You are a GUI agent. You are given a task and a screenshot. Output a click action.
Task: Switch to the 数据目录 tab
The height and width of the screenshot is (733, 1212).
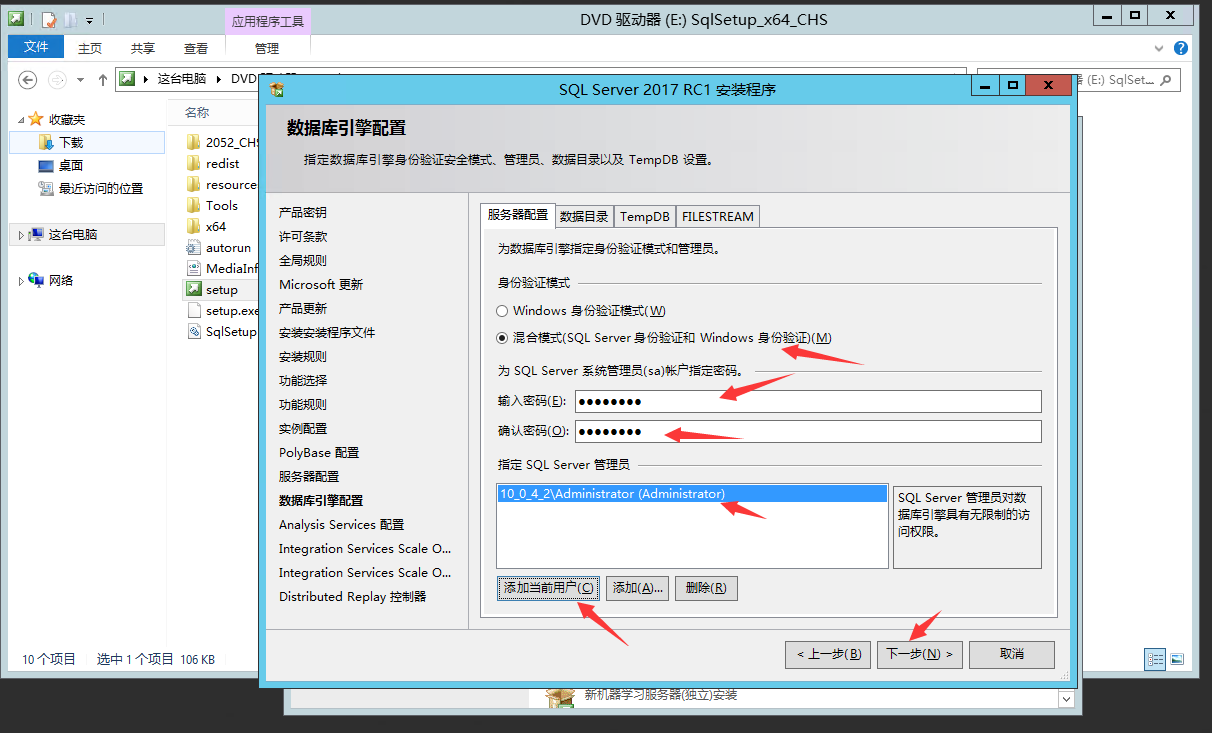coord(584,216)
